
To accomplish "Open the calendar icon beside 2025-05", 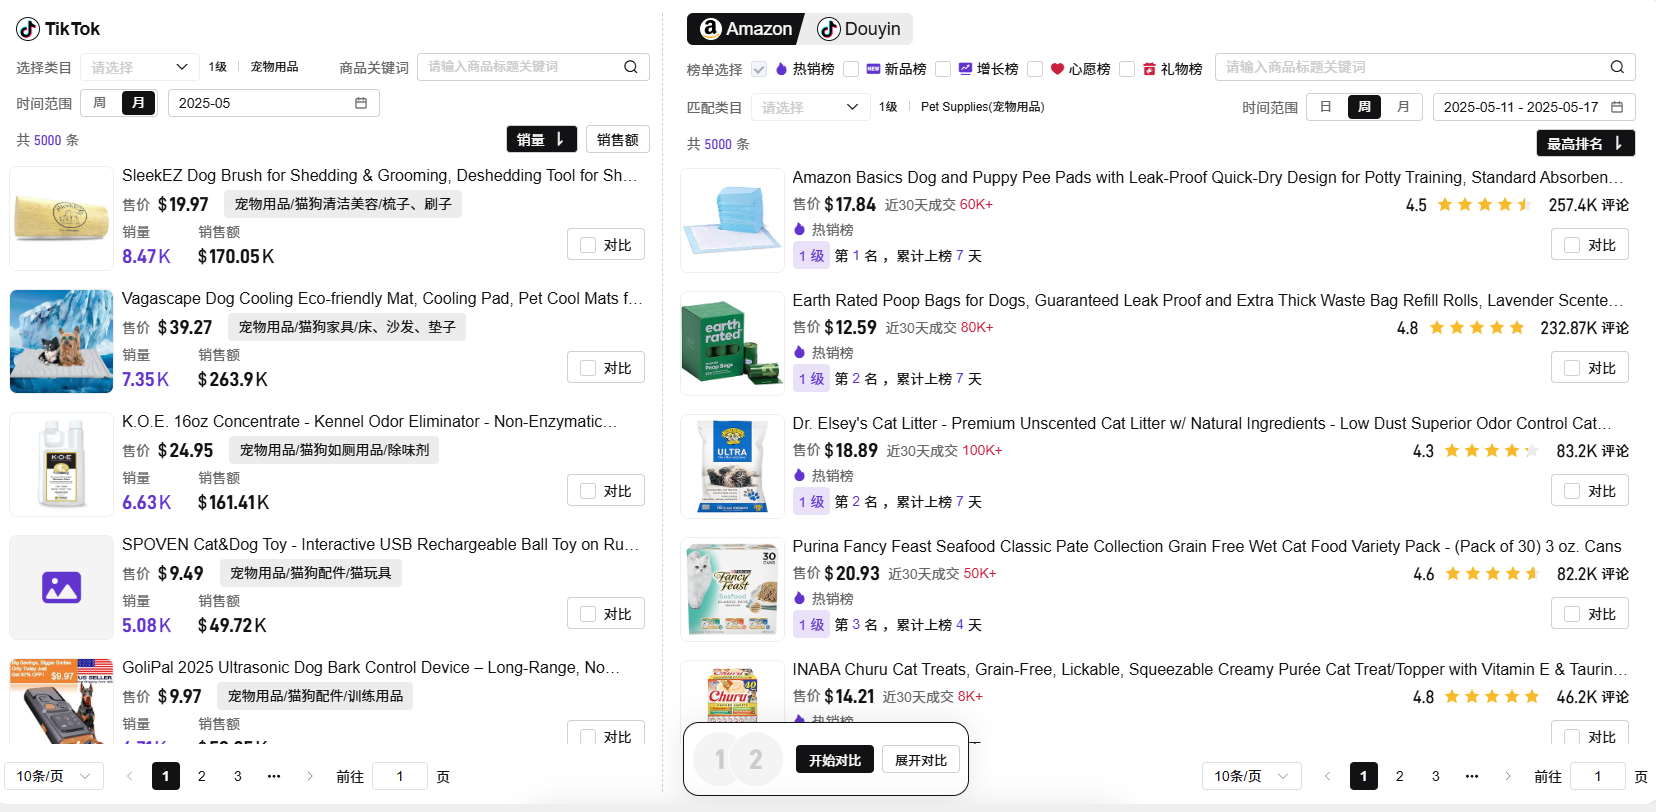I will pos(361,103).
